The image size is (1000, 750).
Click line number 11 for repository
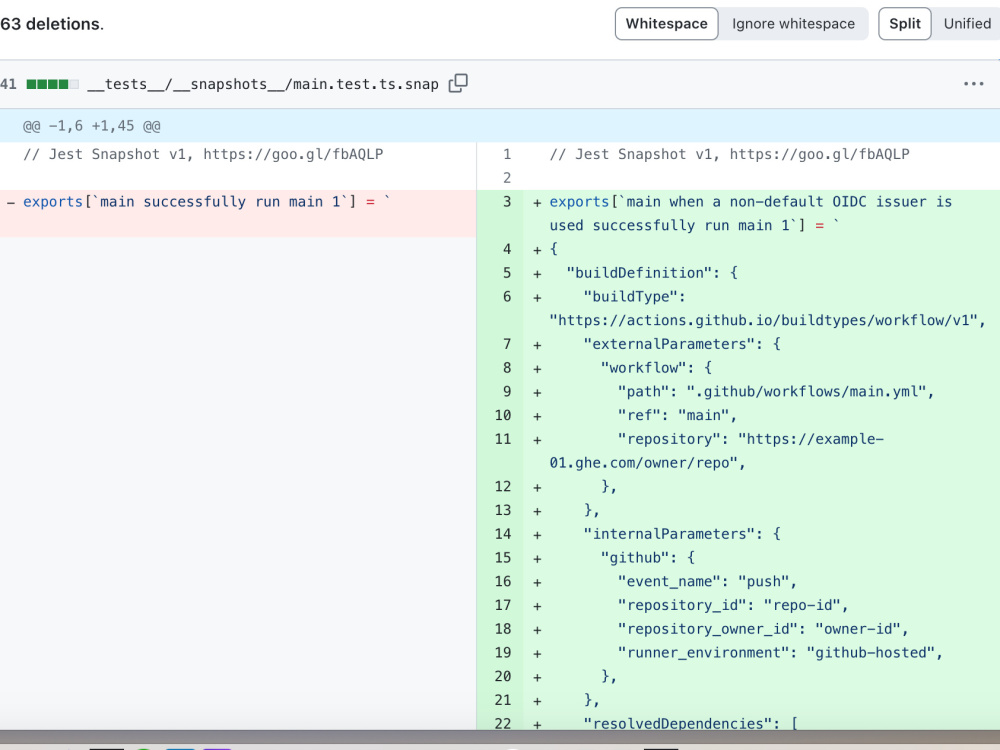coord(503,439)
